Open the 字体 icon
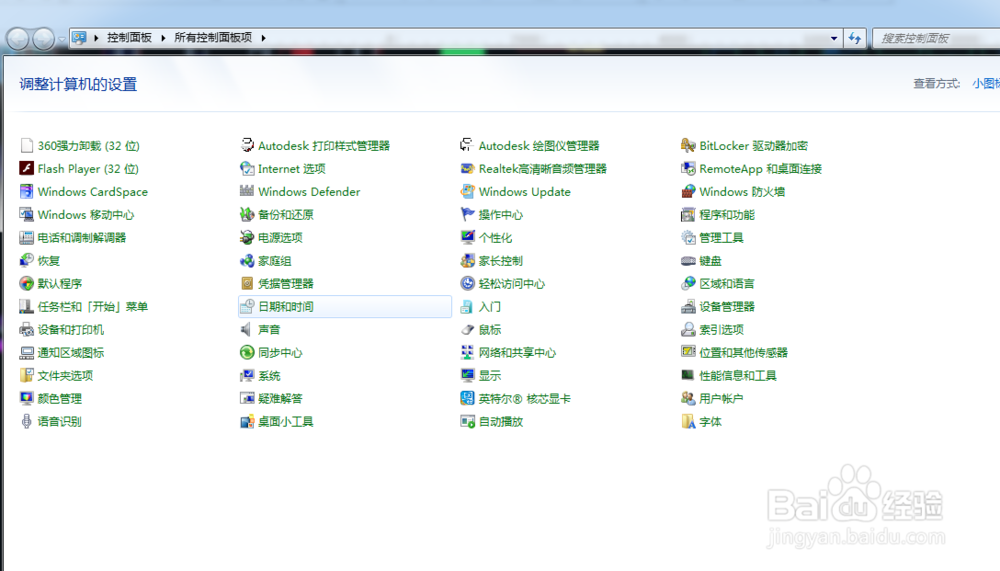Image resolution: width=1000 pixels, height=571 pixels. (x=688, y=421)
